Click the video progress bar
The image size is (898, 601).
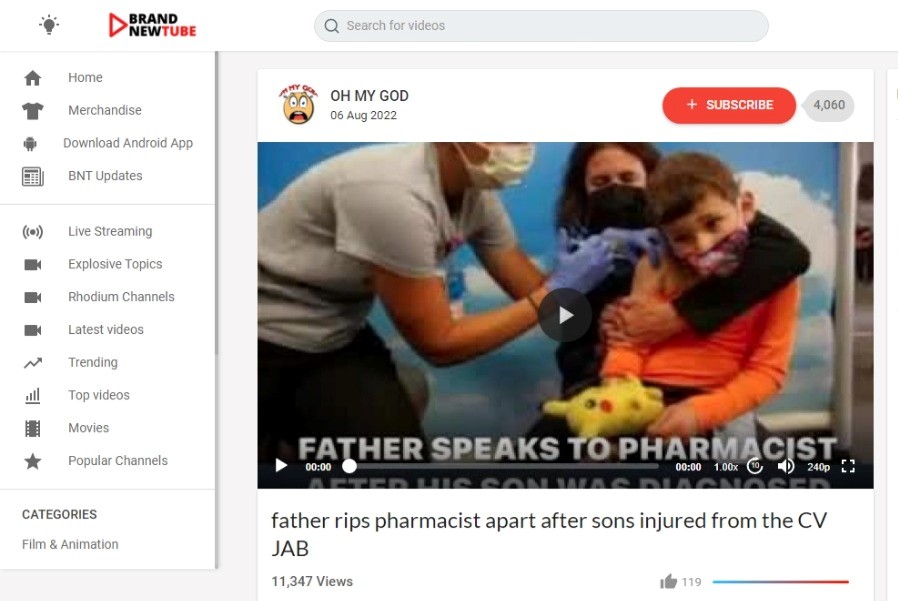(x=501, y=466)
